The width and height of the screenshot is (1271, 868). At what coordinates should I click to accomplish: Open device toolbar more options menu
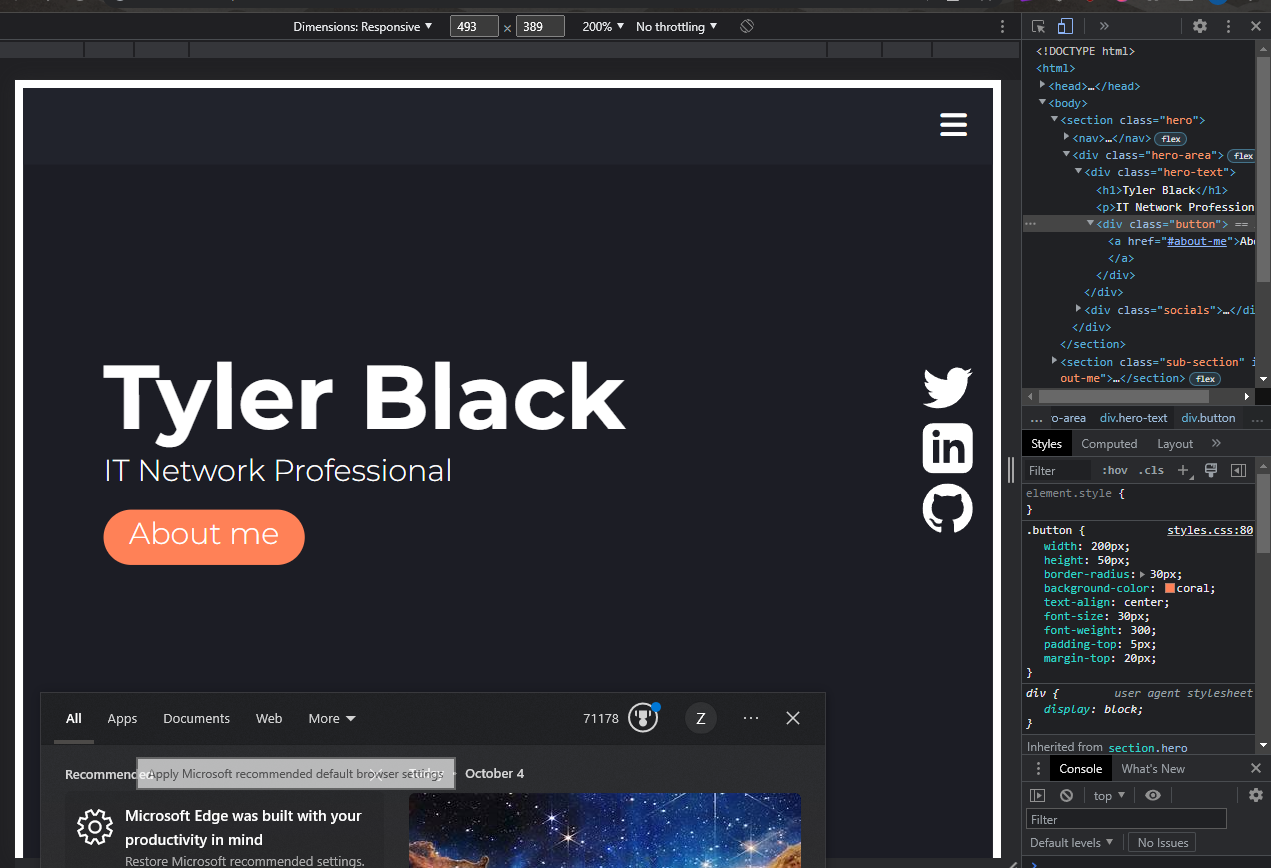(x=1002, y=27)
